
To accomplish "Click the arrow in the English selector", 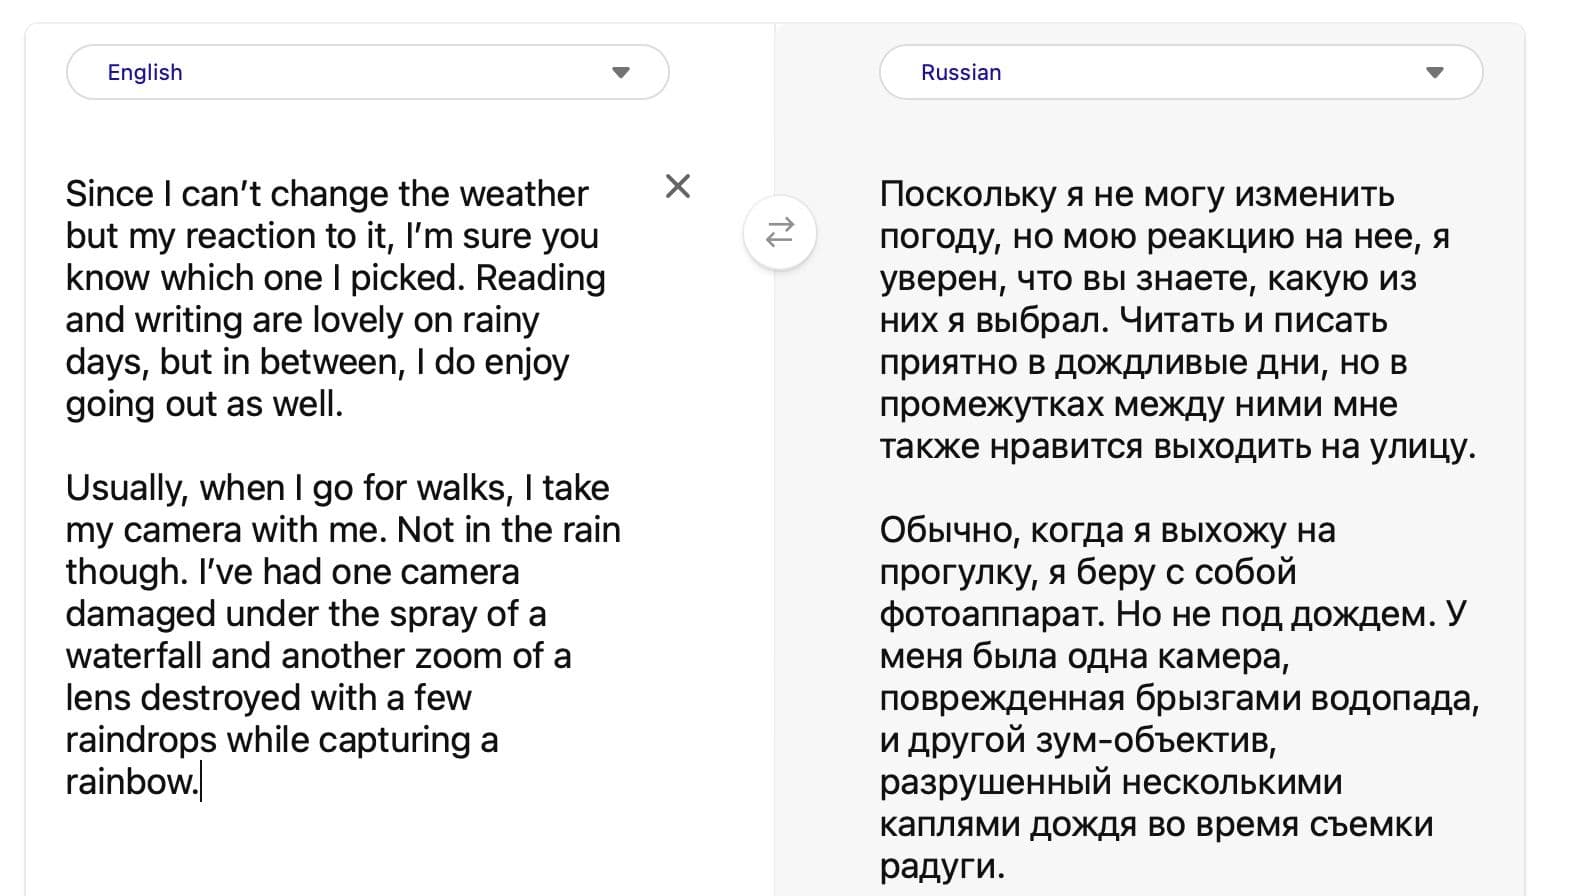I will 621,72.
